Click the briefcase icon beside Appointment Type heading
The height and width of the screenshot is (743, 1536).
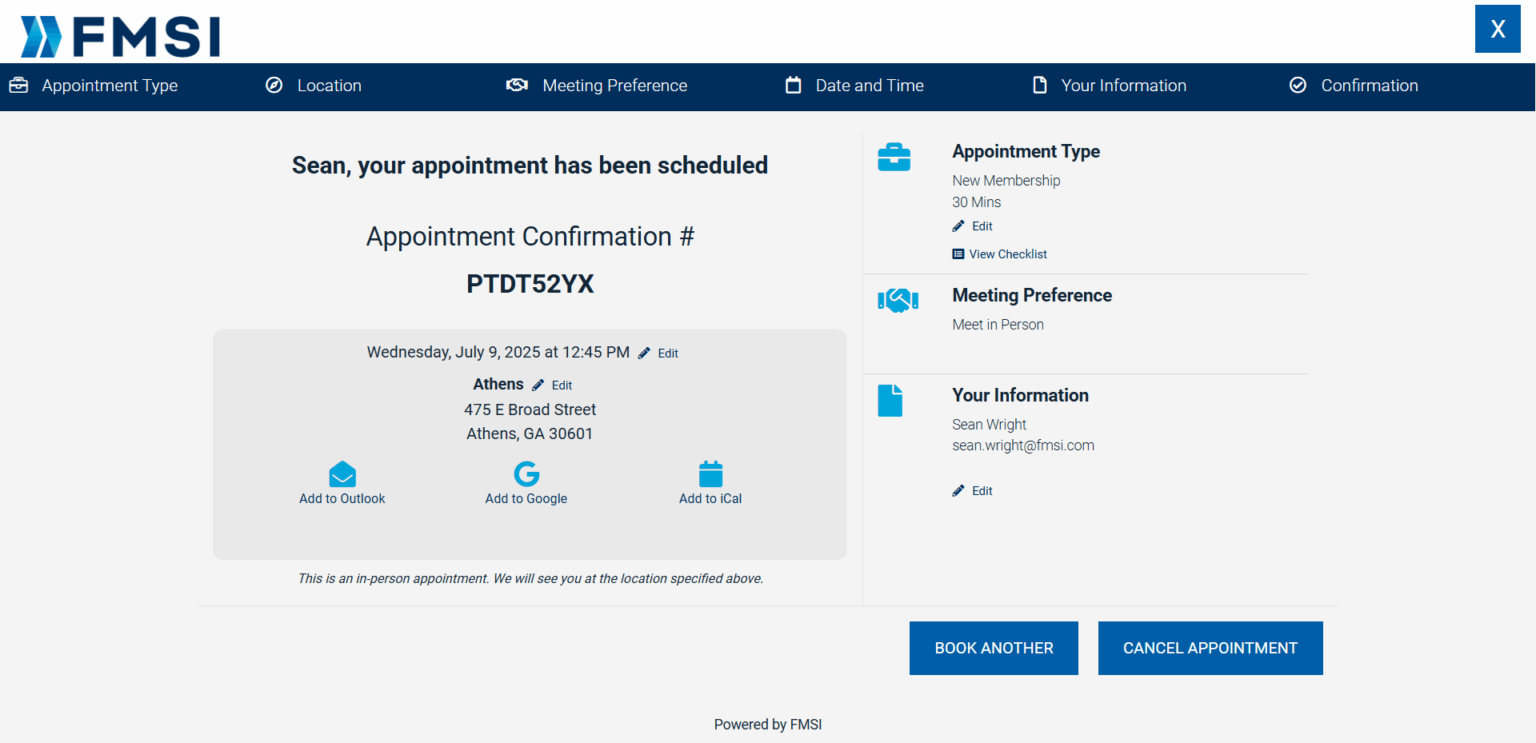point(893,157)
